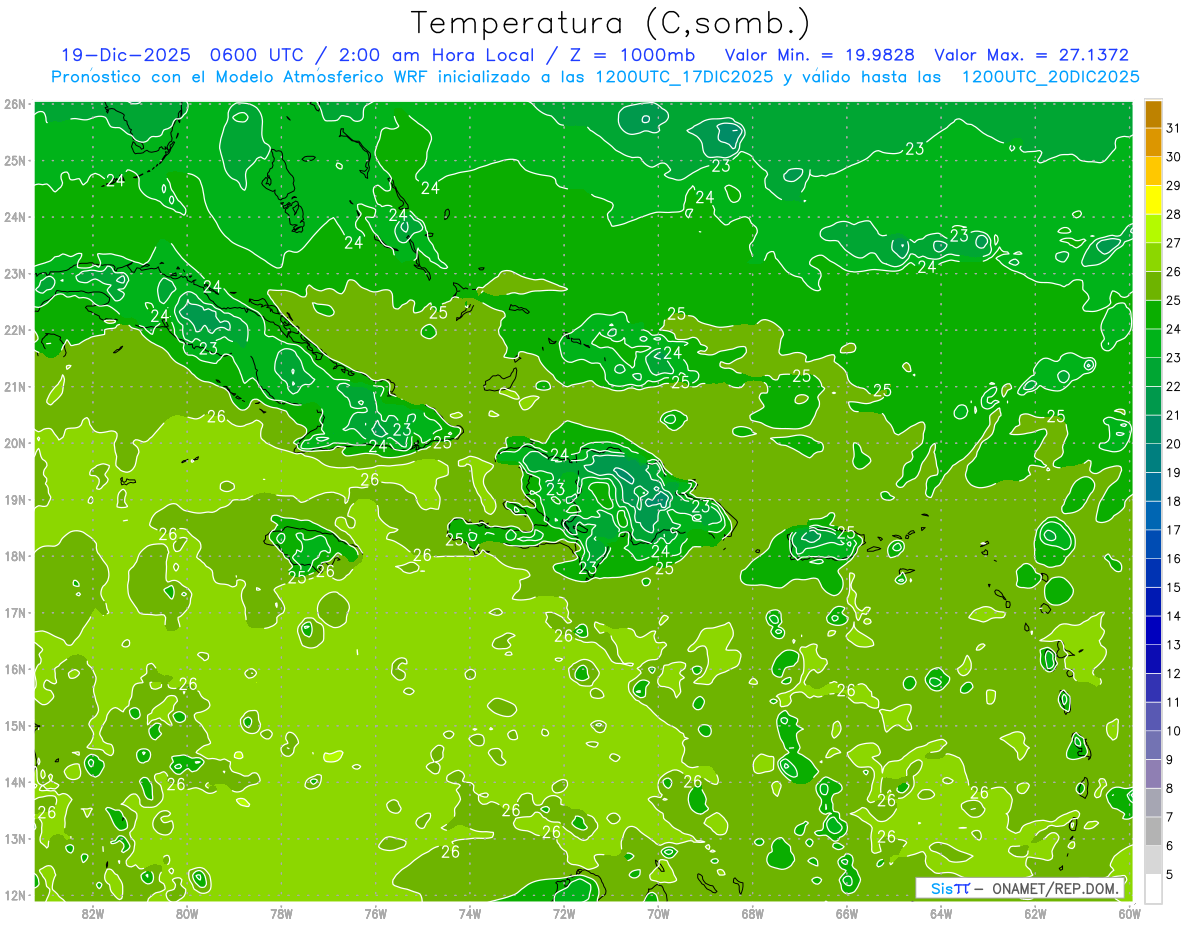Click the longitude axis label "68W"

[x=752, y=913]
